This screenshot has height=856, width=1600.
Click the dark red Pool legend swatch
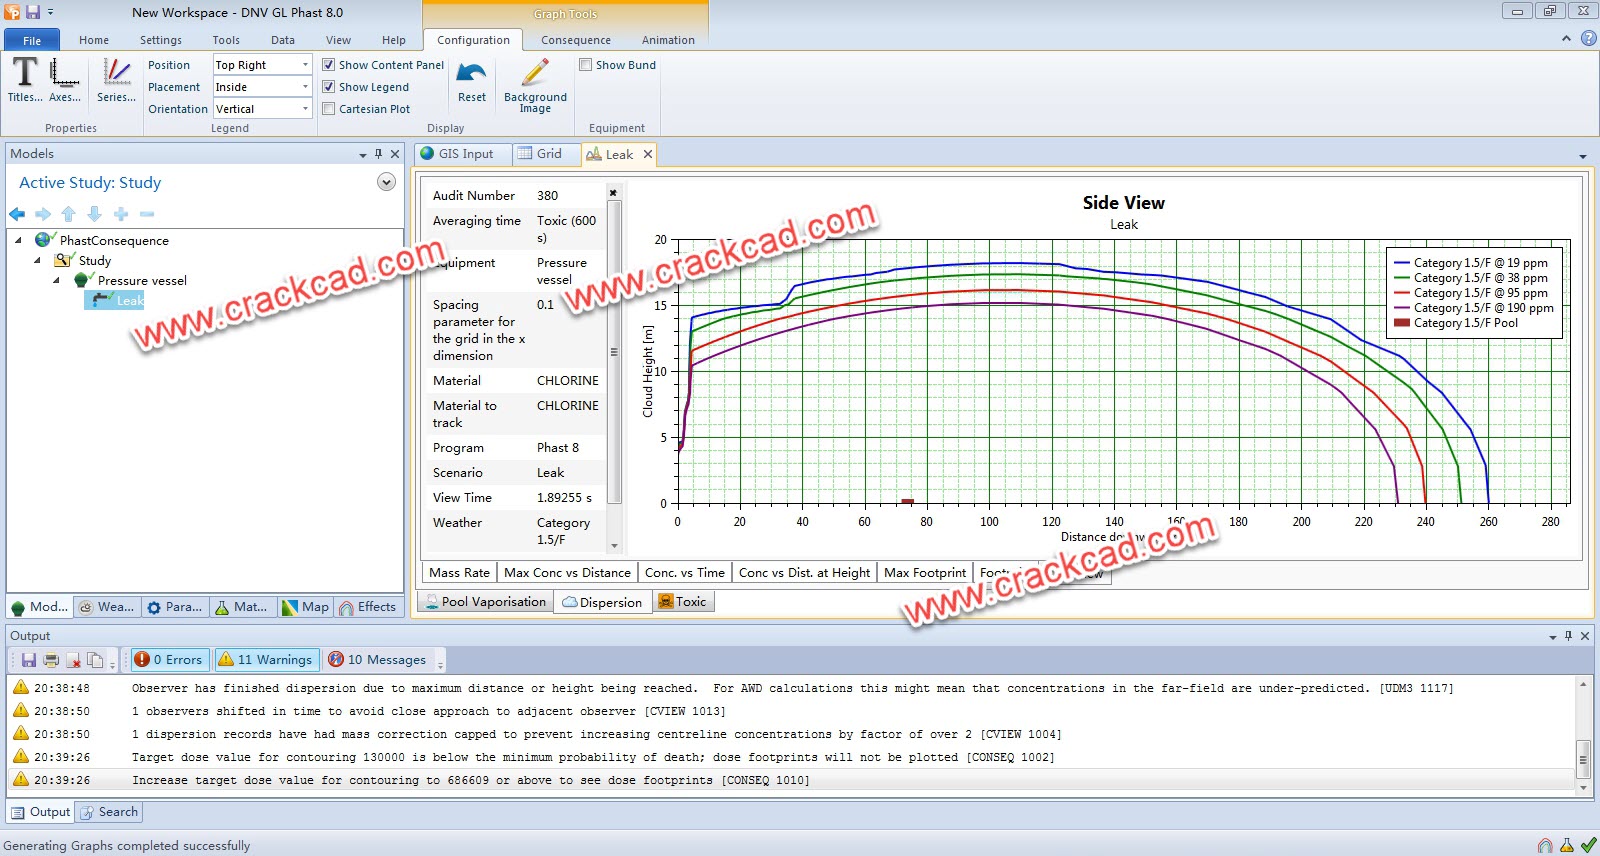click(1402, 323)
